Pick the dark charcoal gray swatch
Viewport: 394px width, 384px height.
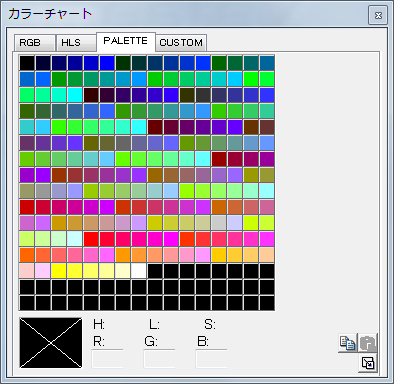[x=203, y=95]
